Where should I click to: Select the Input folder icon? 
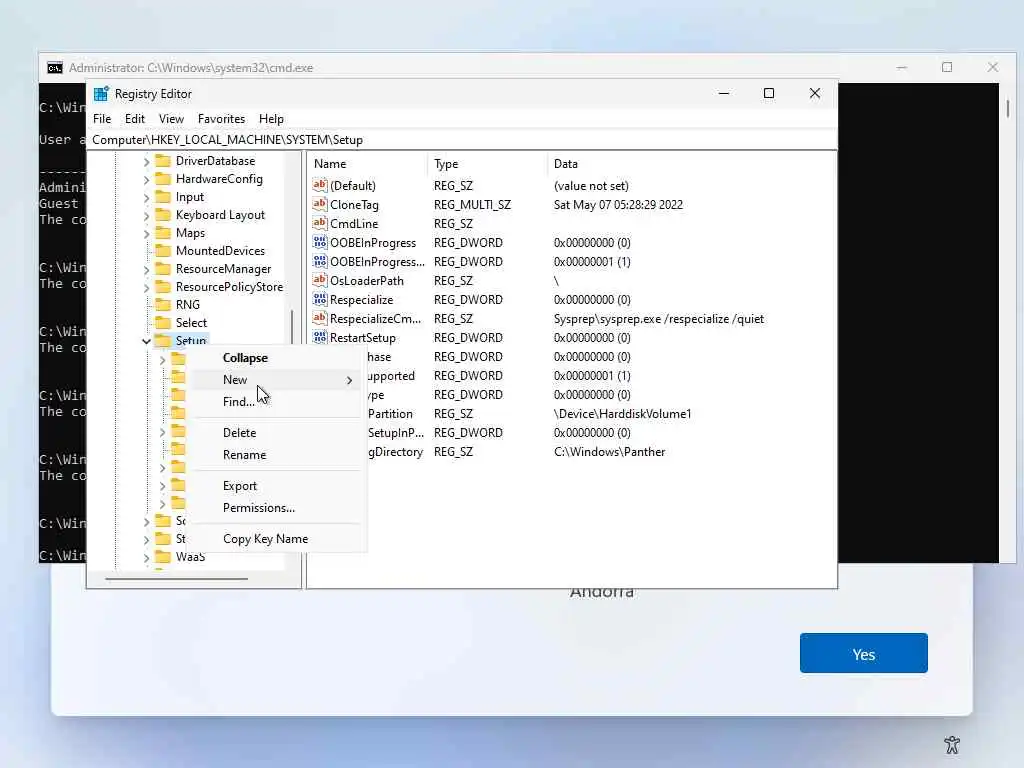(163, 197)
